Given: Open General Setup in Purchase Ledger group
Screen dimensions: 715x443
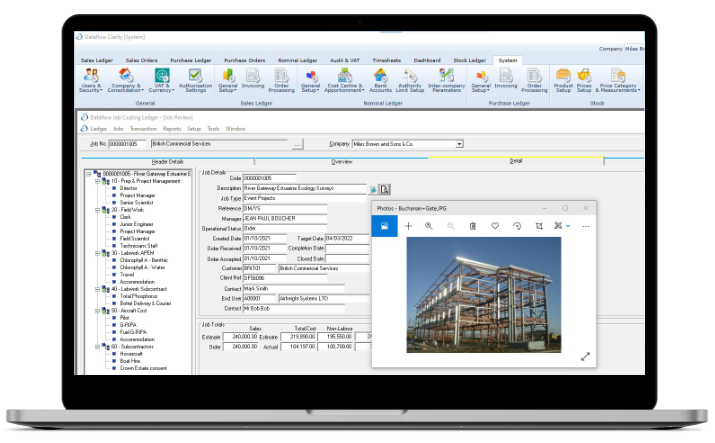Looking at the screenshot, I should [481, 80].
